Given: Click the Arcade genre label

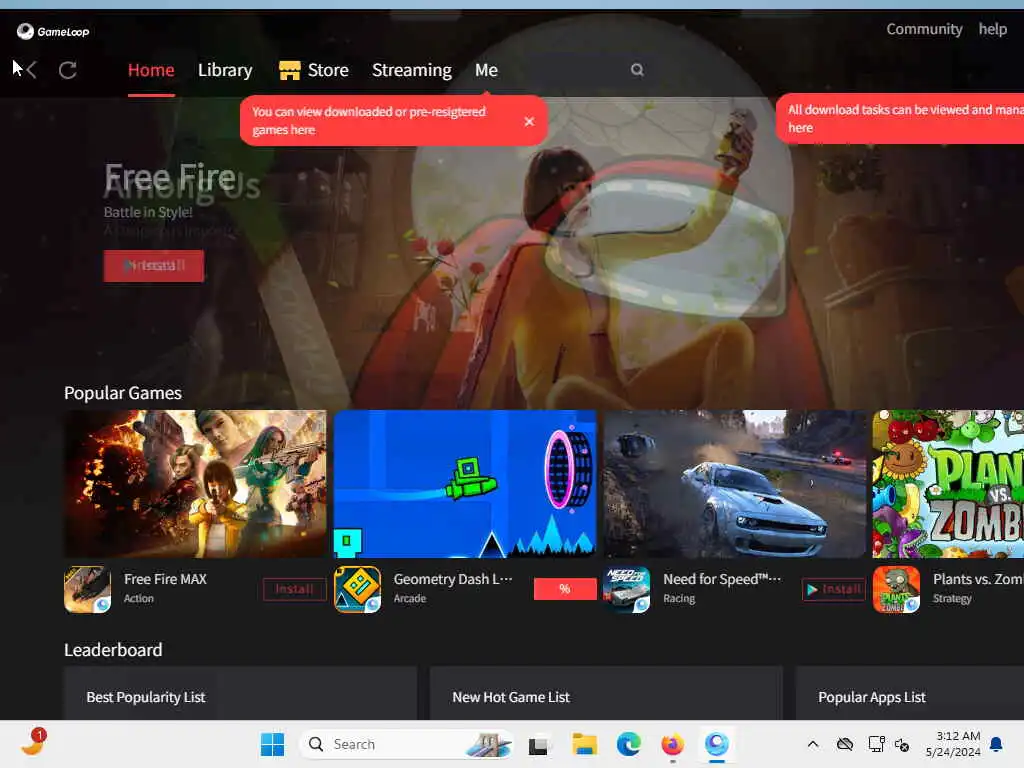Looking at the screenshot, I should tap(409, 598).
